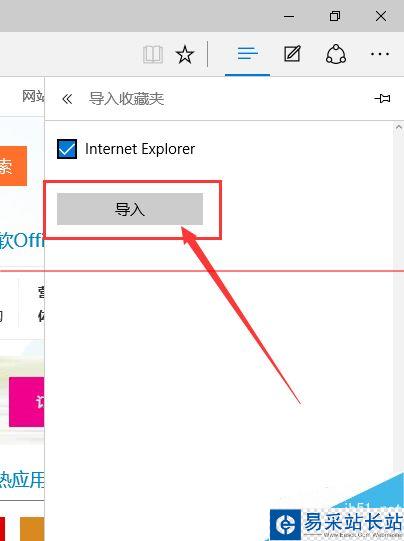Image resolution: width=404 pixels, height=541 pixels.
Task: Start a Web Note with pen icon
Action: click(x=292, y=54)
